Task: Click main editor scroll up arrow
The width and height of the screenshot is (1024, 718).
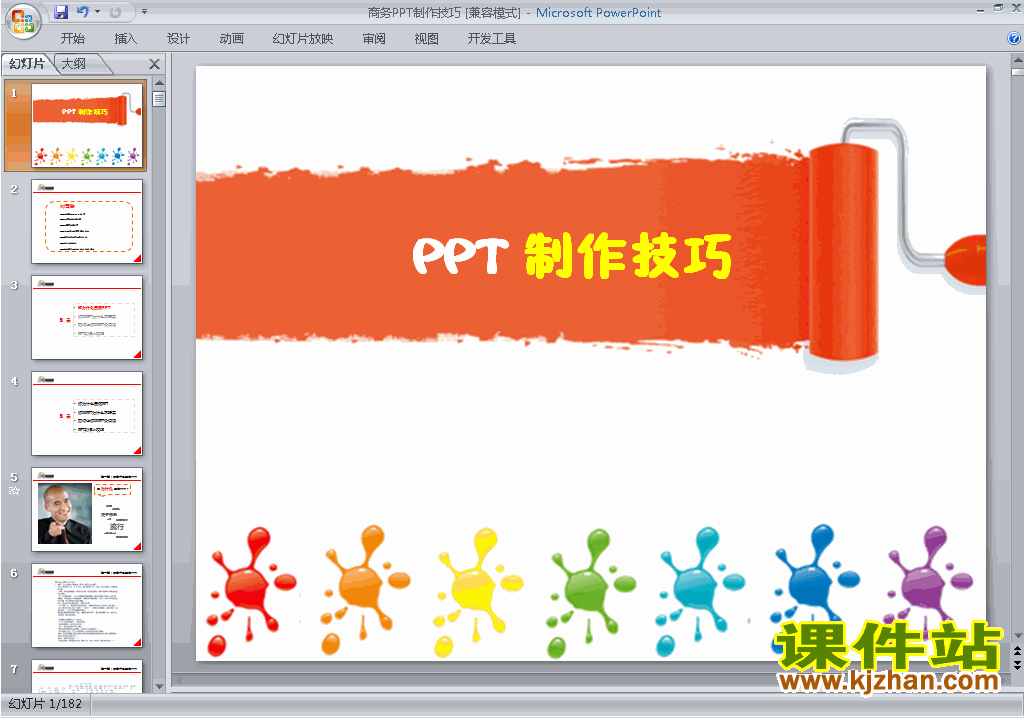Action: coord(1017,60)
